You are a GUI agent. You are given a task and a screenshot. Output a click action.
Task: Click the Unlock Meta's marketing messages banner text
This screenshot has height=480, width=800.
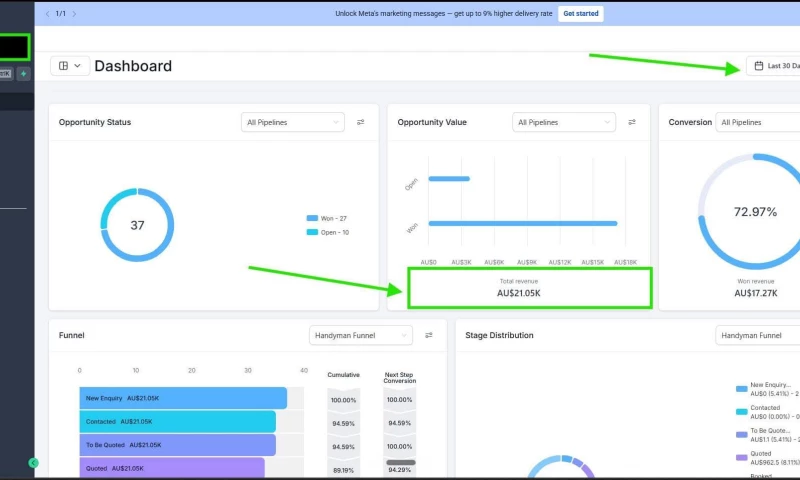coord(443,14)
